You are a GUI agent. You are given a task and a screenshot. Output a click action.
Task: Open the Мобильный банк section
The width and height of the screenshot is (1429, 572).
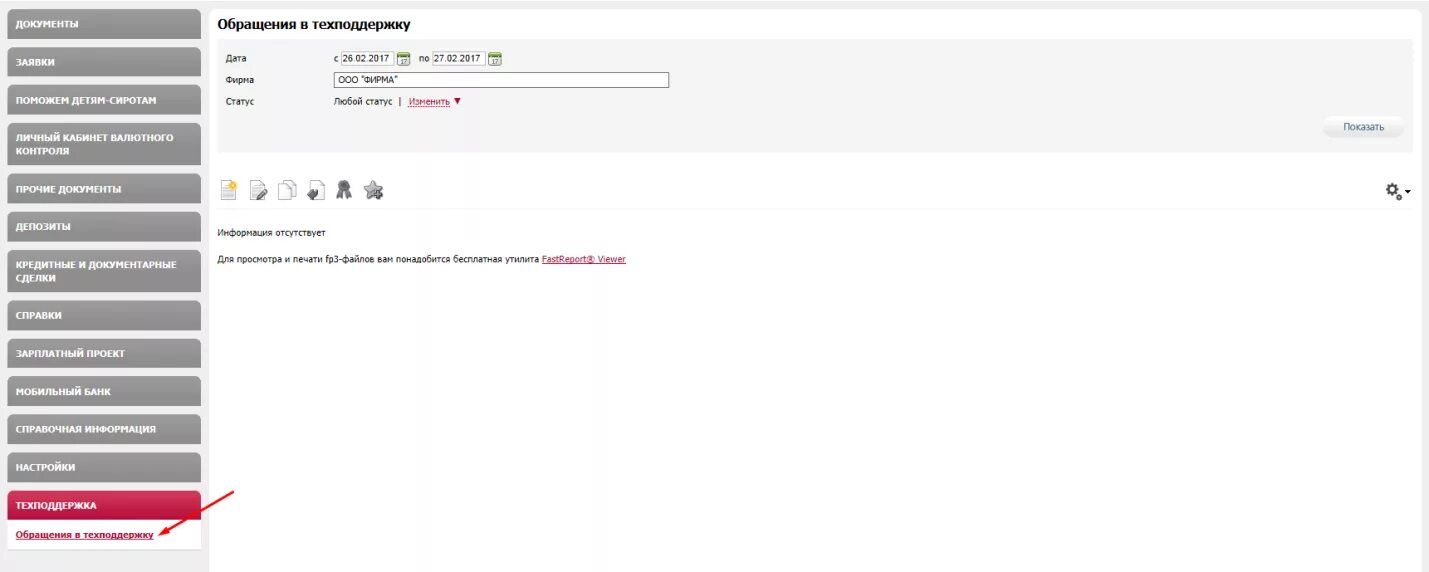104,391
